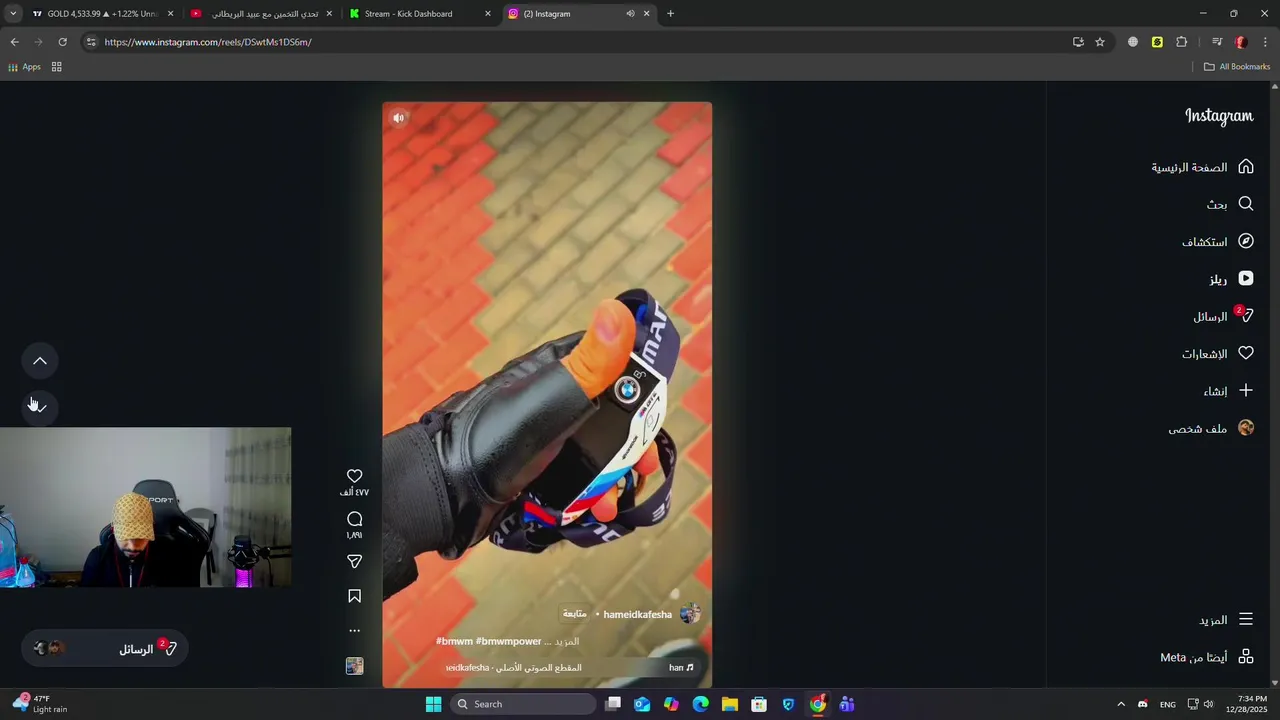Follow hameidkafesha with متابعة button
The image size is (1280, 720).
coord(575,614)
